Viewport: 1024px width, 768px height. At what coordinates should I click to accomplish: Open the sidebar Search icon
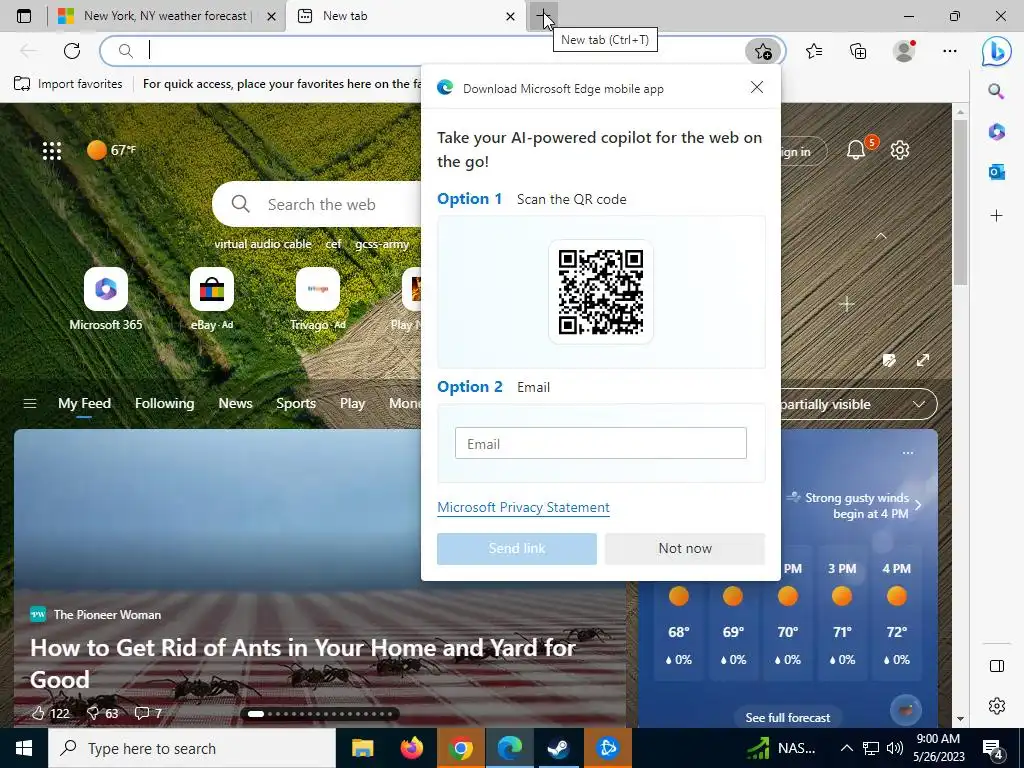pos(996,91)
